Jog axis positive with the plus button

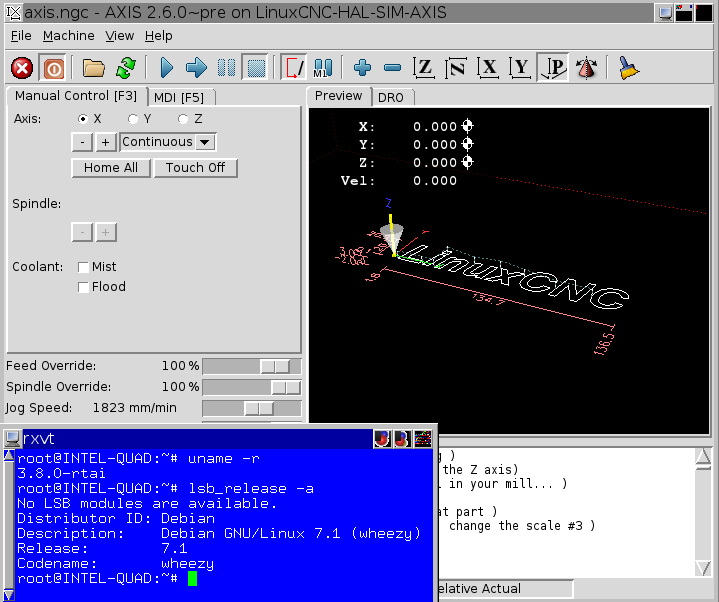tap(105, 142)
